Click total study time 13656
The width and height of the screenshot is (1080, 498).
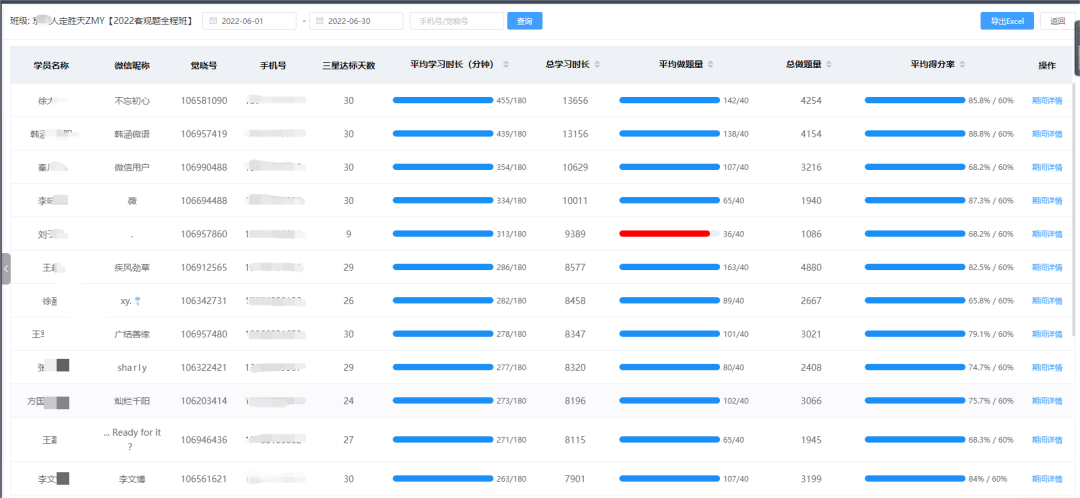click(x=575, y=101)
